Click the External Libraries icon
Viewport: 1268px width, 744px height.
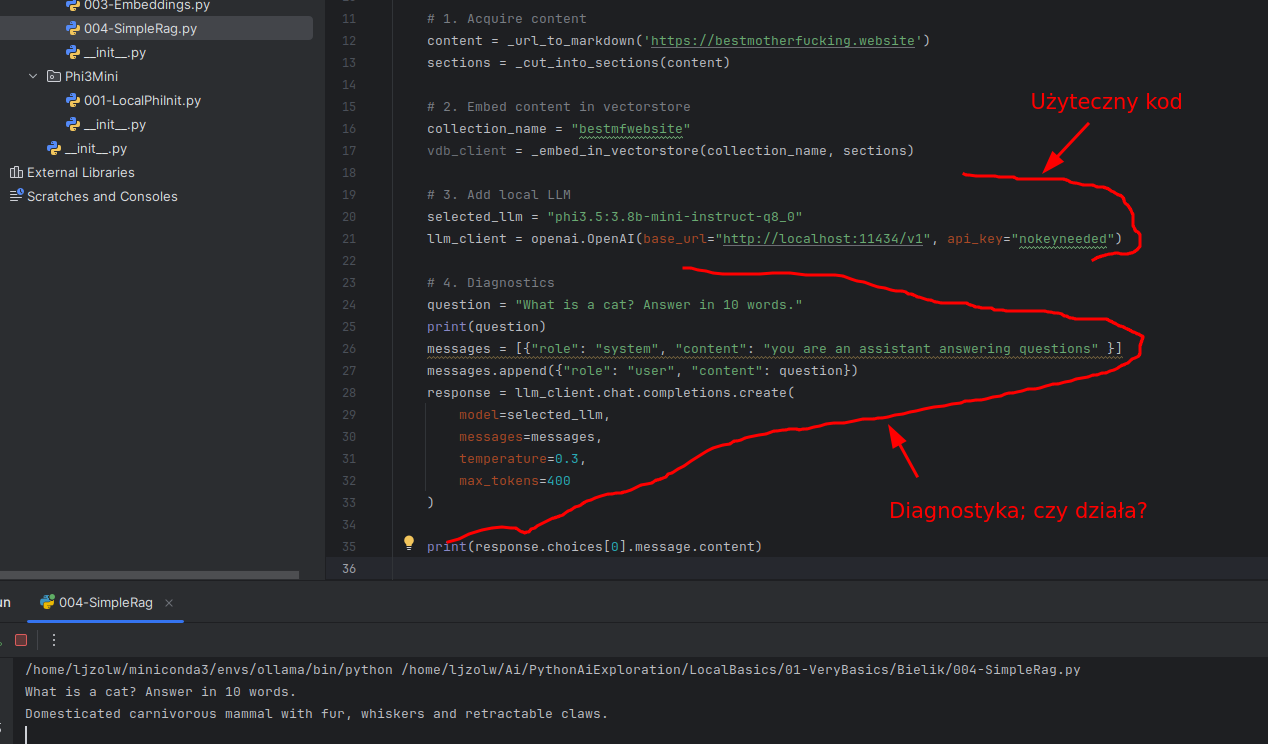pyautogui.click(x=16, y=173)
